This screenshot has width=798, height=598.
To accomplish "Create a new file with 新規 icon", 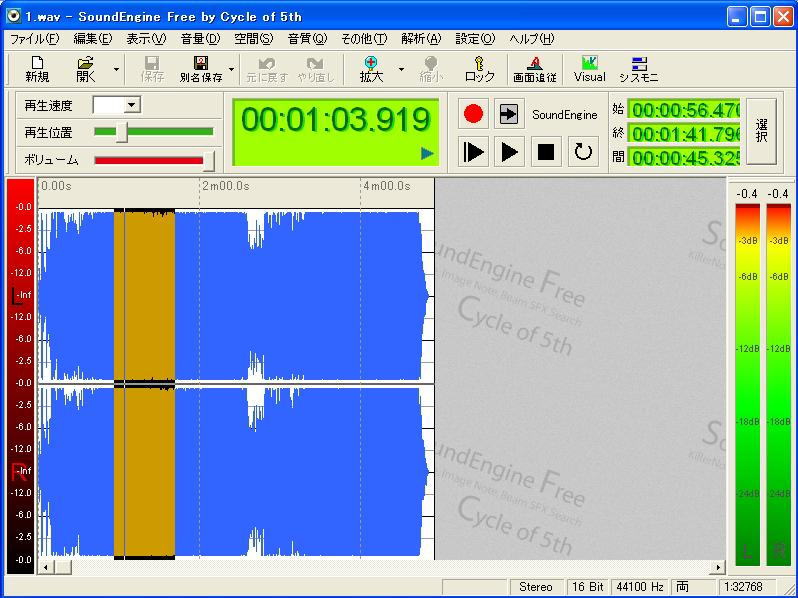I will (x=37, y=69).
